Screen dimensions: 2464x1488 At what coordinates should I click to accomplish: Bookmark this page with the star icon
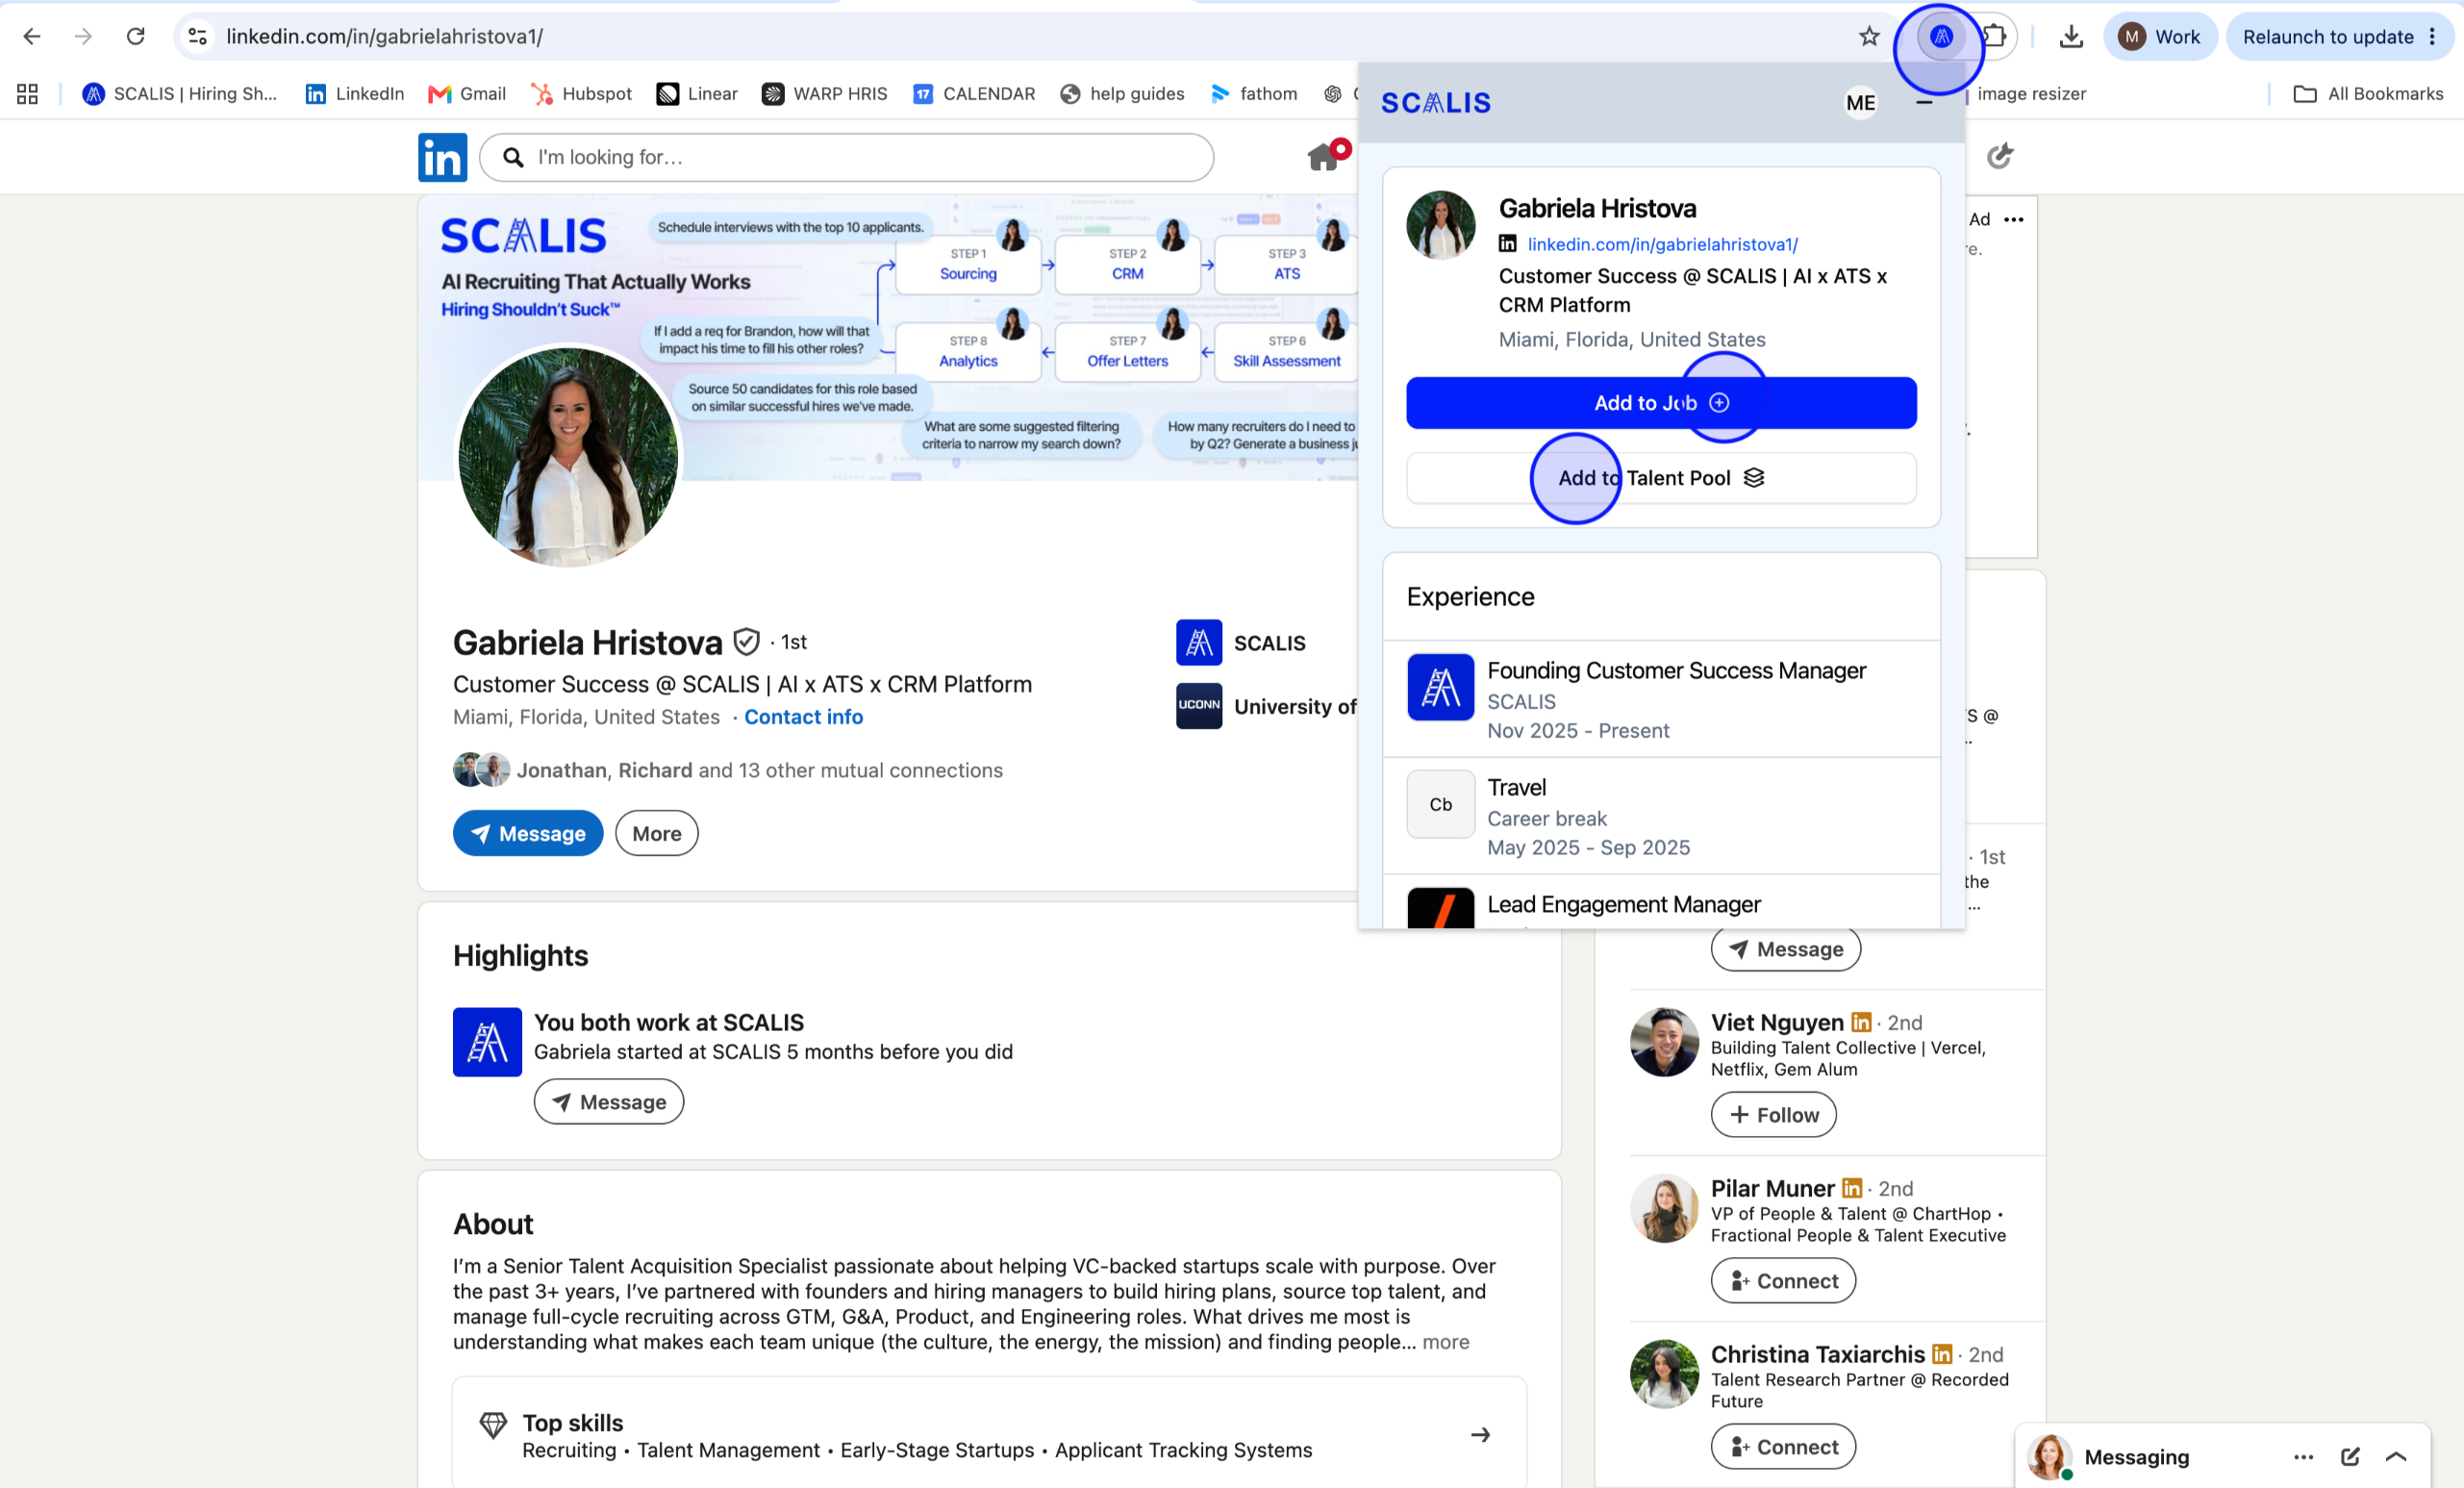(x=1869, y=37)
